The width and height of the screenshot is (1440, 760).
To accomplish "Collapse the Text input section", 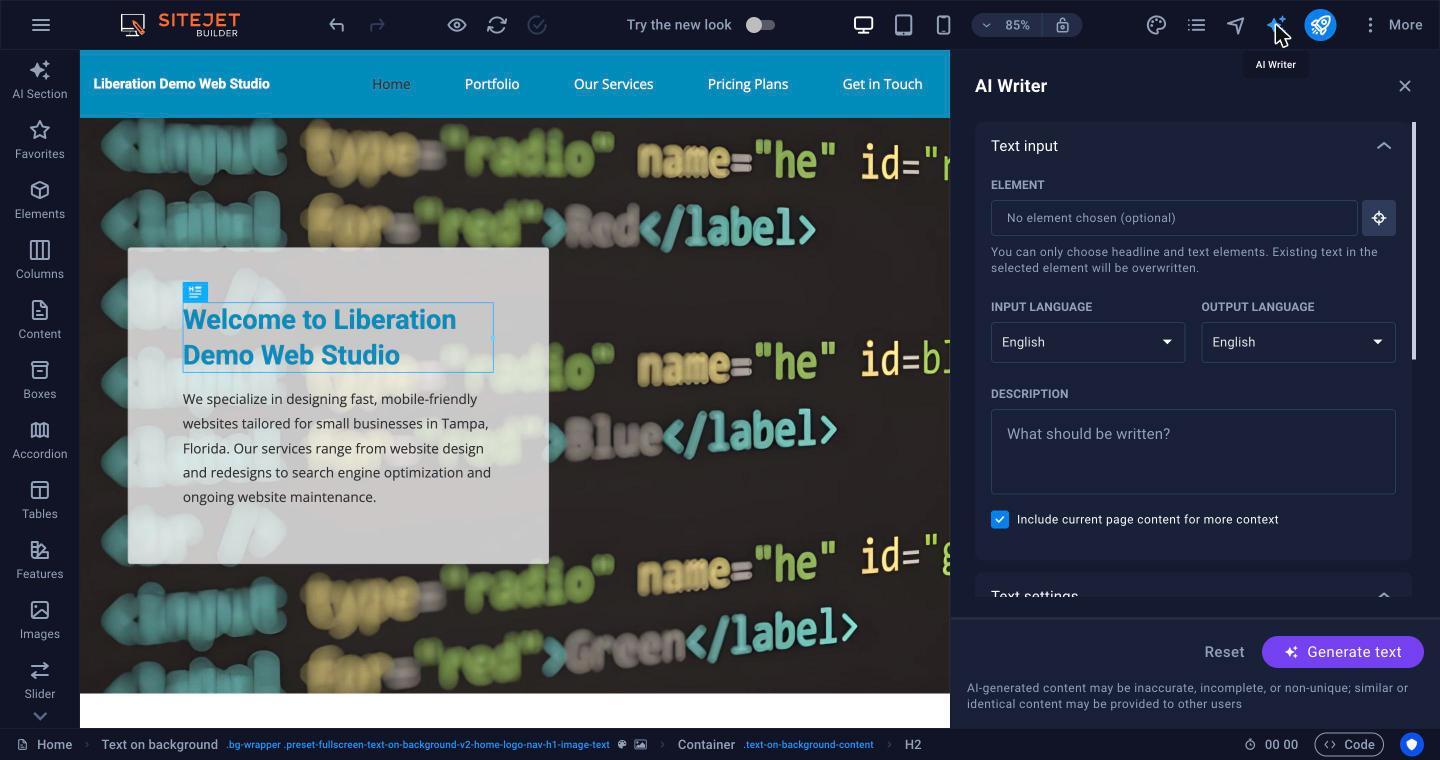I will 1384,146.
